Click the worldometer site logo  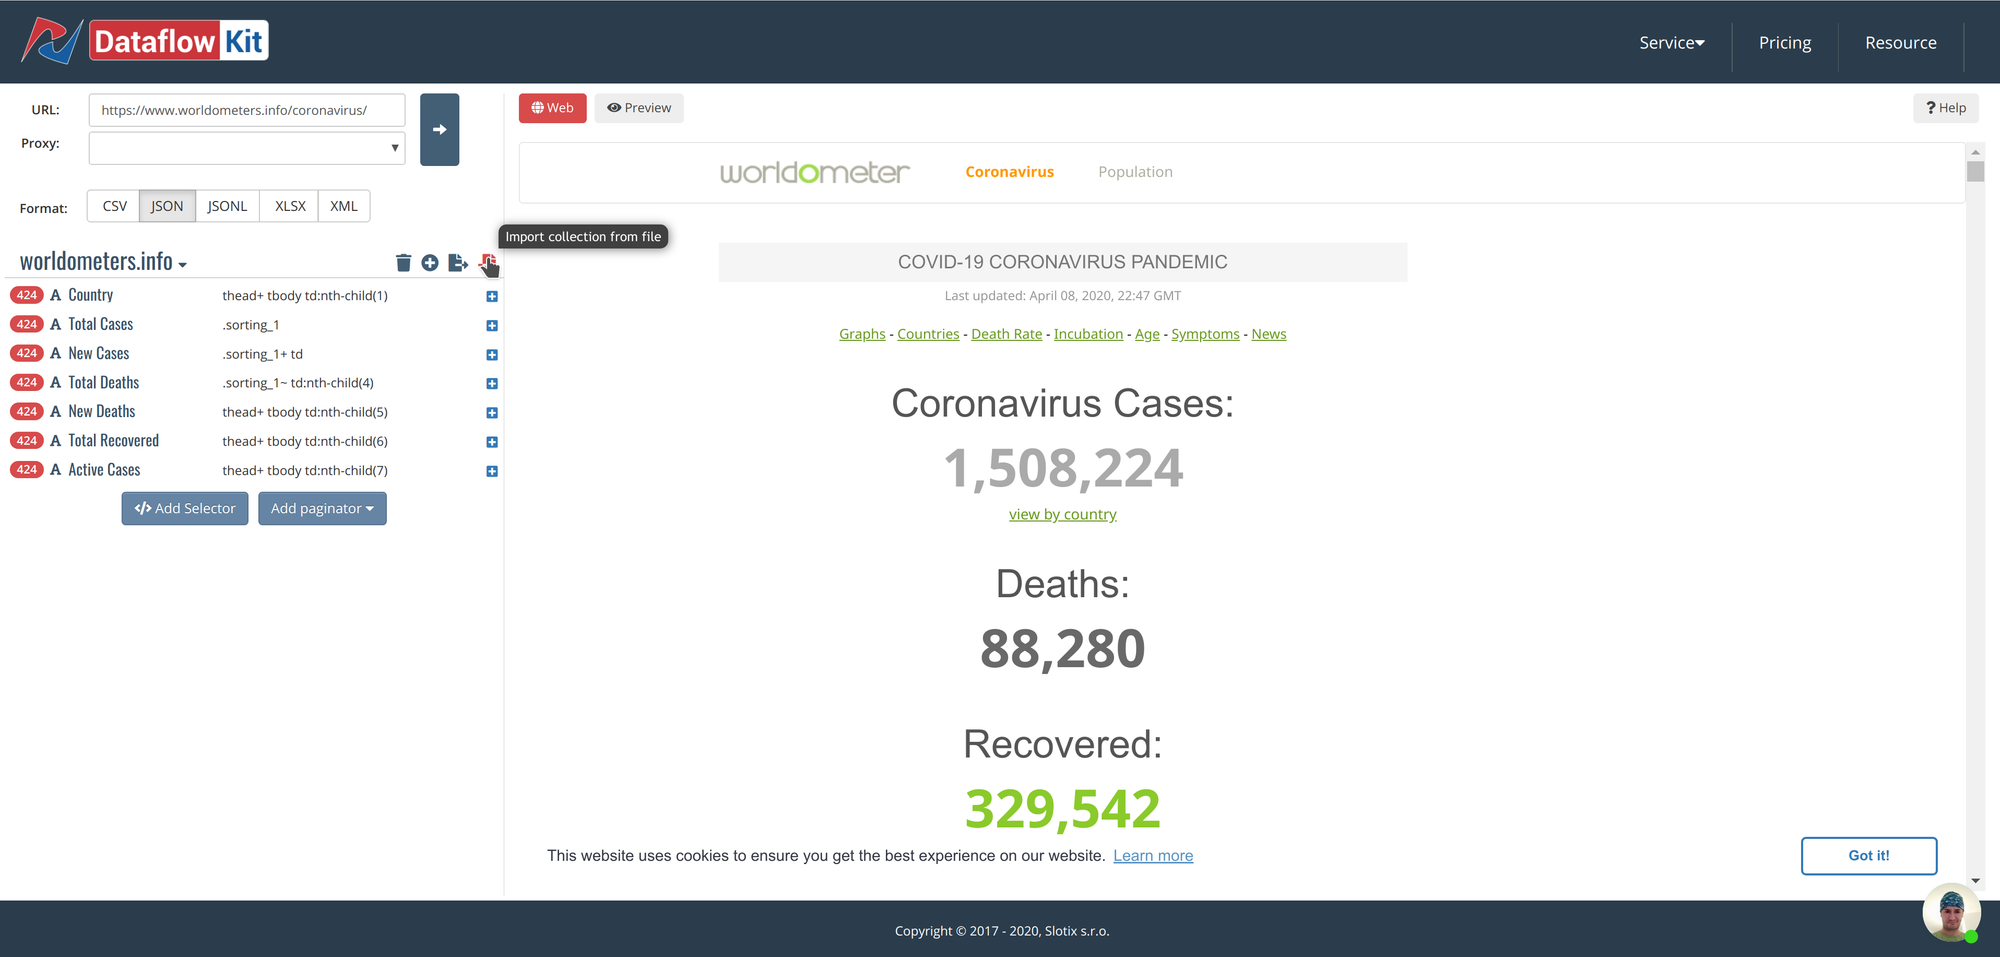(815, 172)
